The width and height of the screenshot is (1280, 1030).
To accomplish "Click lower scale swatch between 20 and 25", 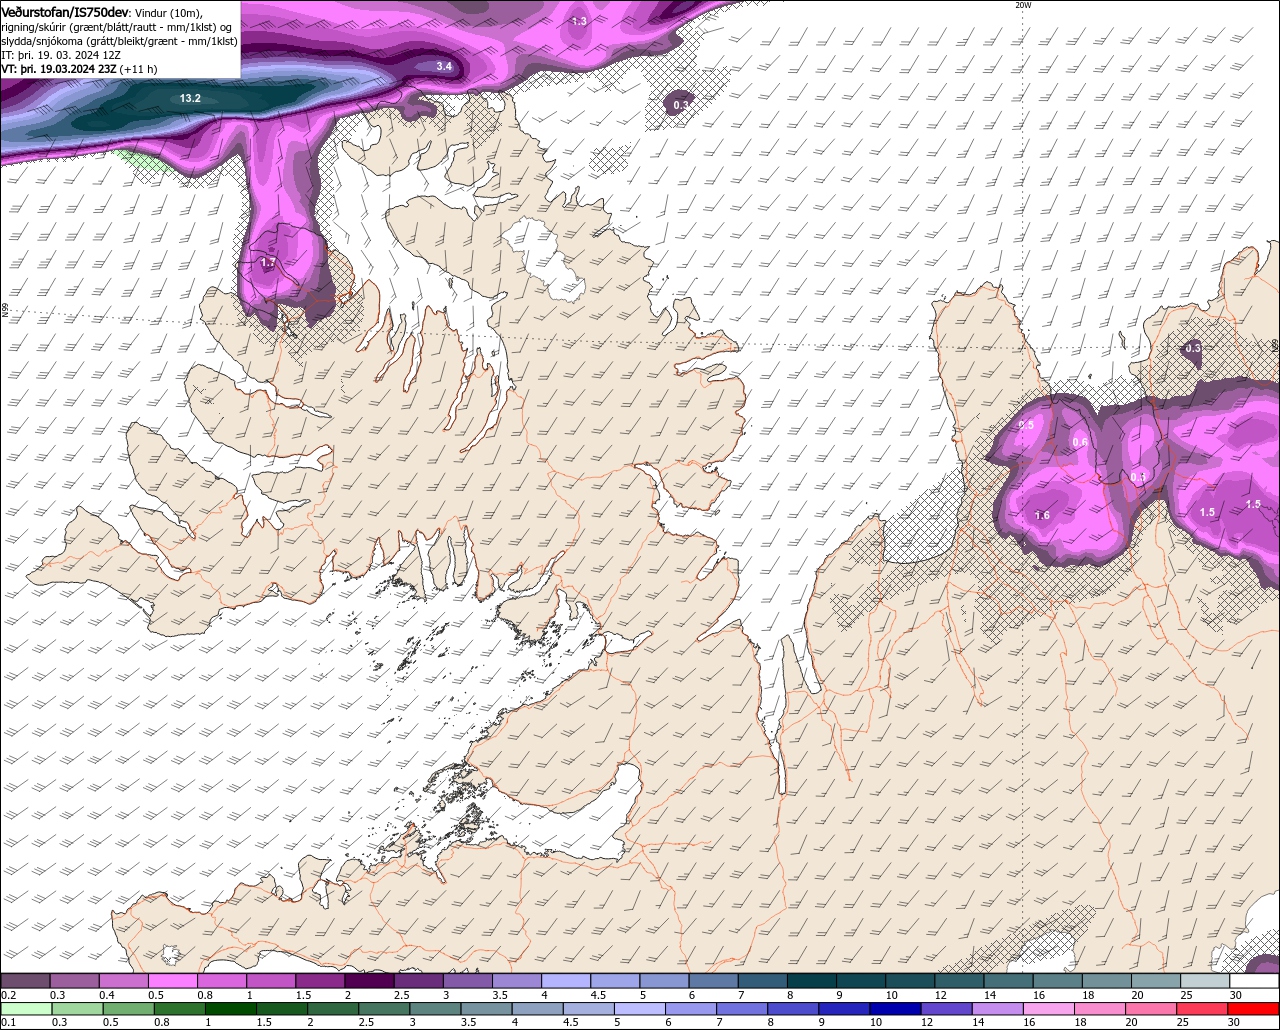I will coord(1150,1009).
